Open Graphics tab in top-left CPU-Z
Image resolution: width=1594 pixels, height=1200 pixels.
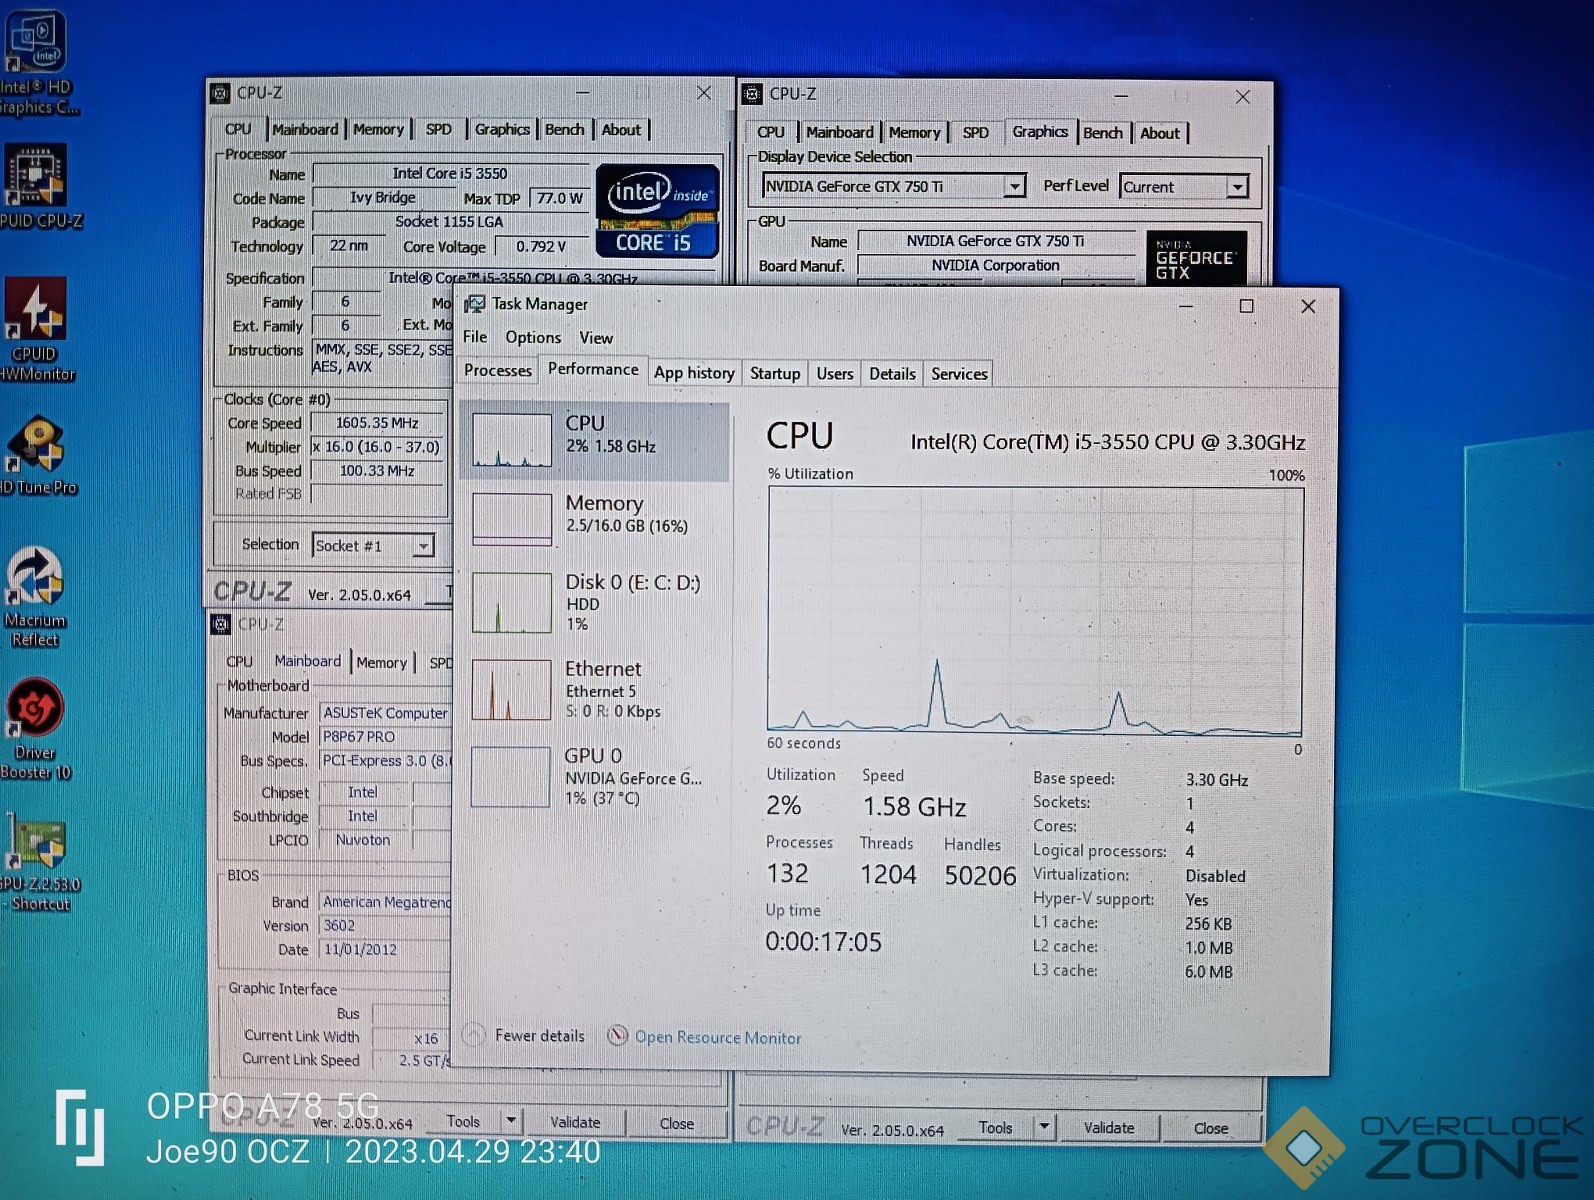(x=502, y=129)
